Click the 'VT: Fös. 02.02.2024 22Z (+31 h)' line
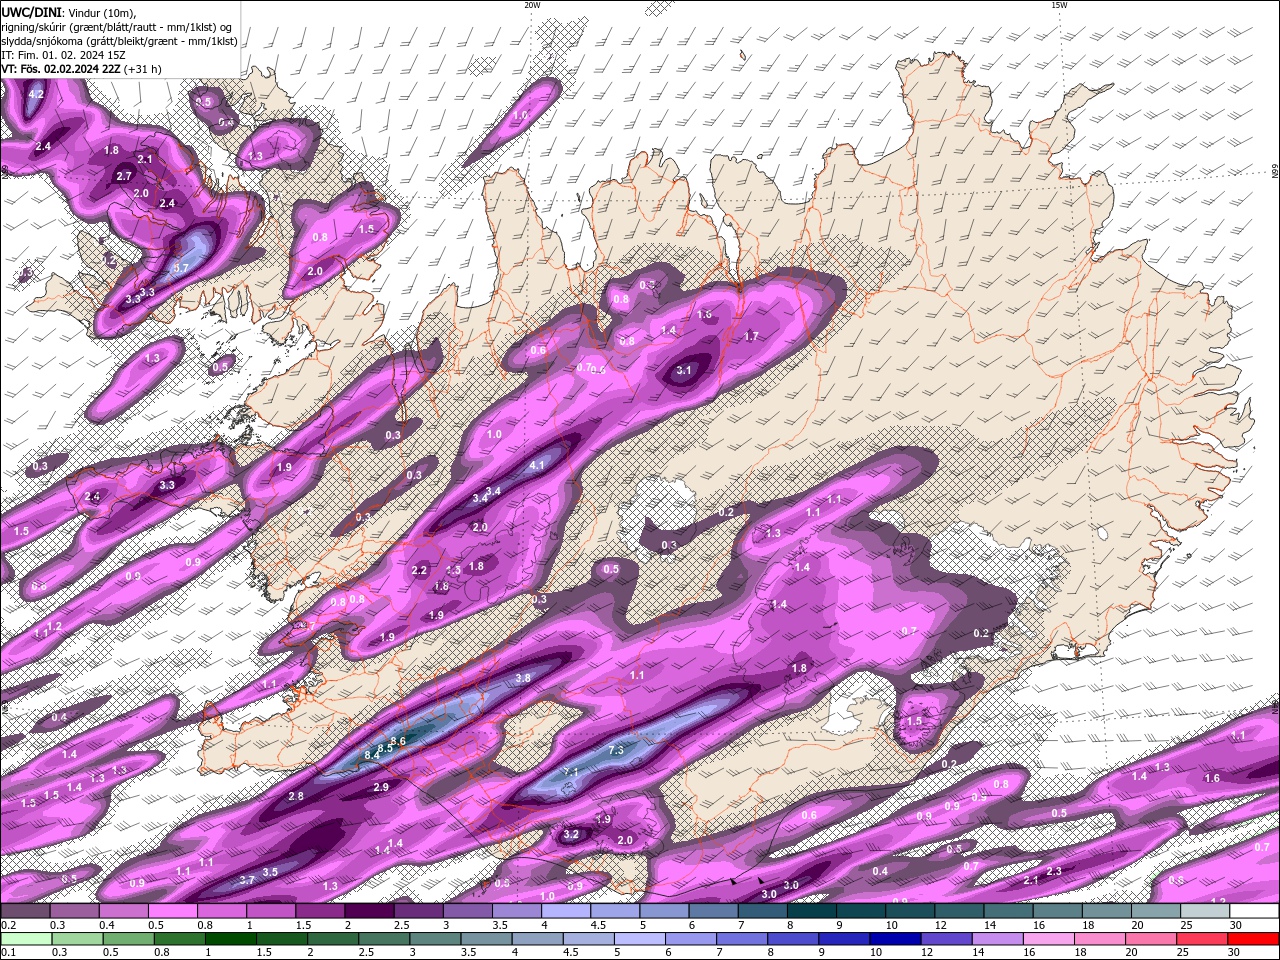The height and width of the screenshot is (960, 1280). click(81, 69)
